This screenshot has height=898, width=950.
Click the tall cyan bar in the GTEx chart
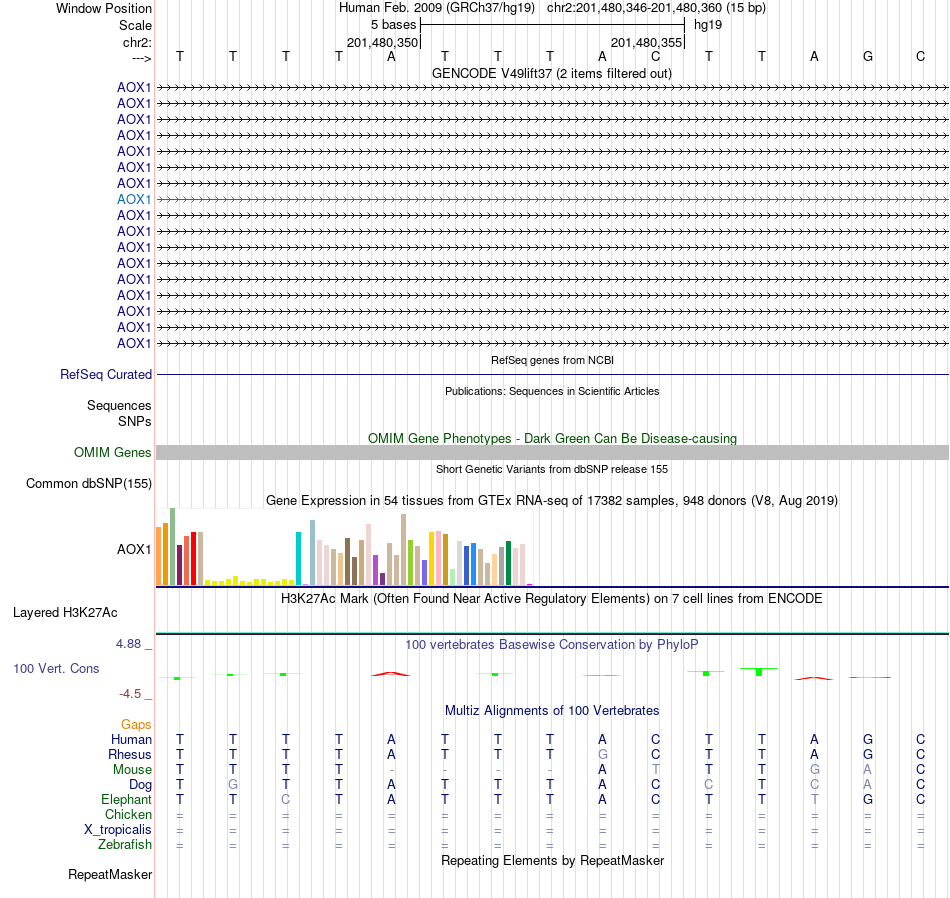tap(298, 558)
